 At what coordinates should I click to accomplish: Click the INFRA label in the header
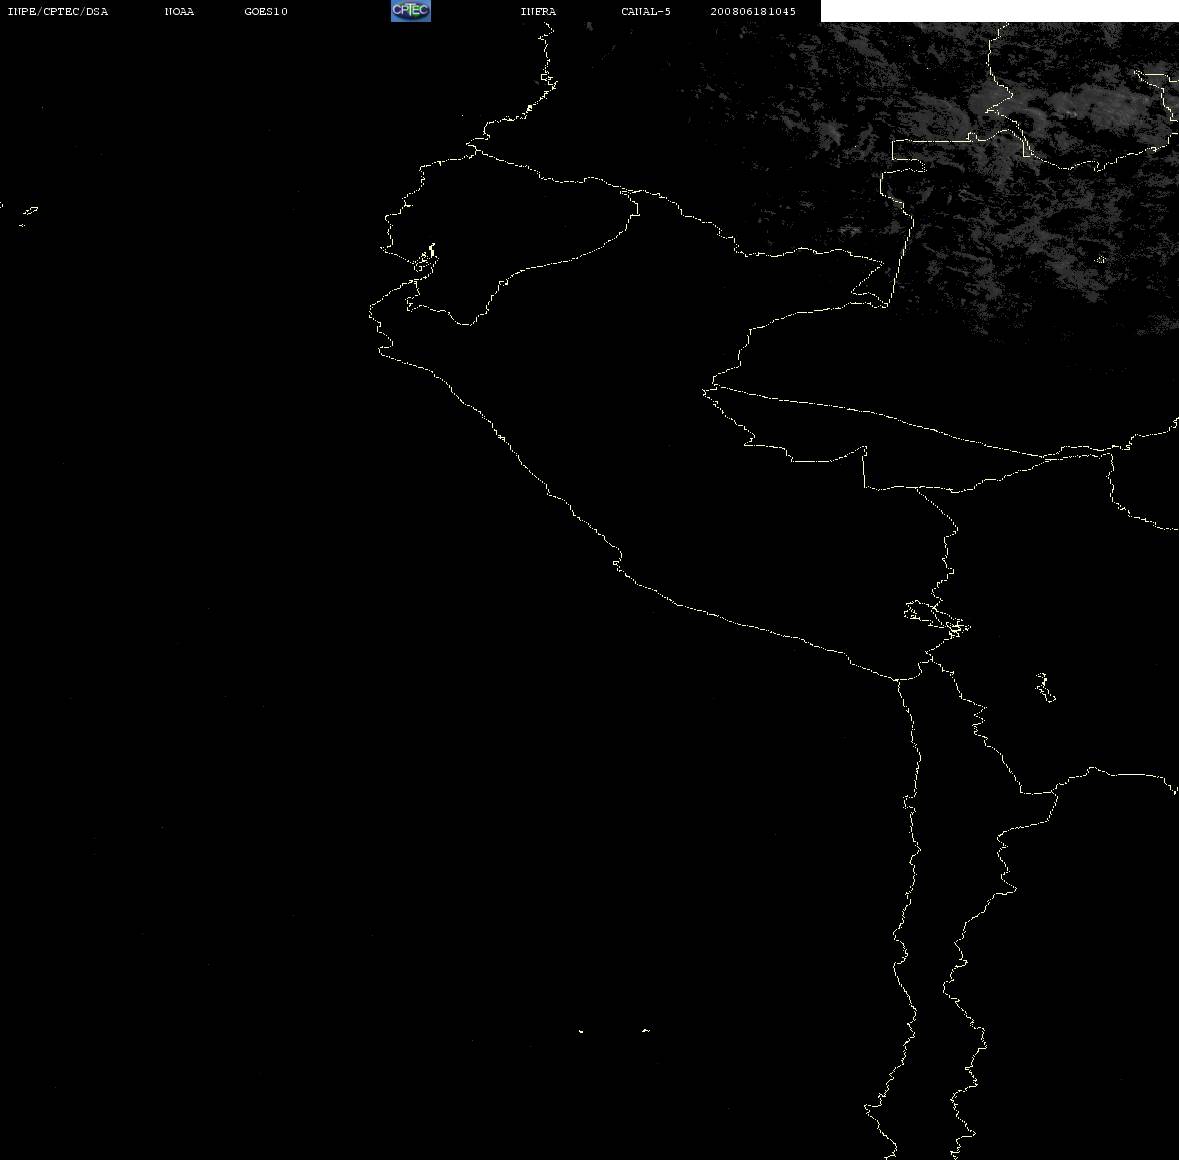[x=538, y=11]
